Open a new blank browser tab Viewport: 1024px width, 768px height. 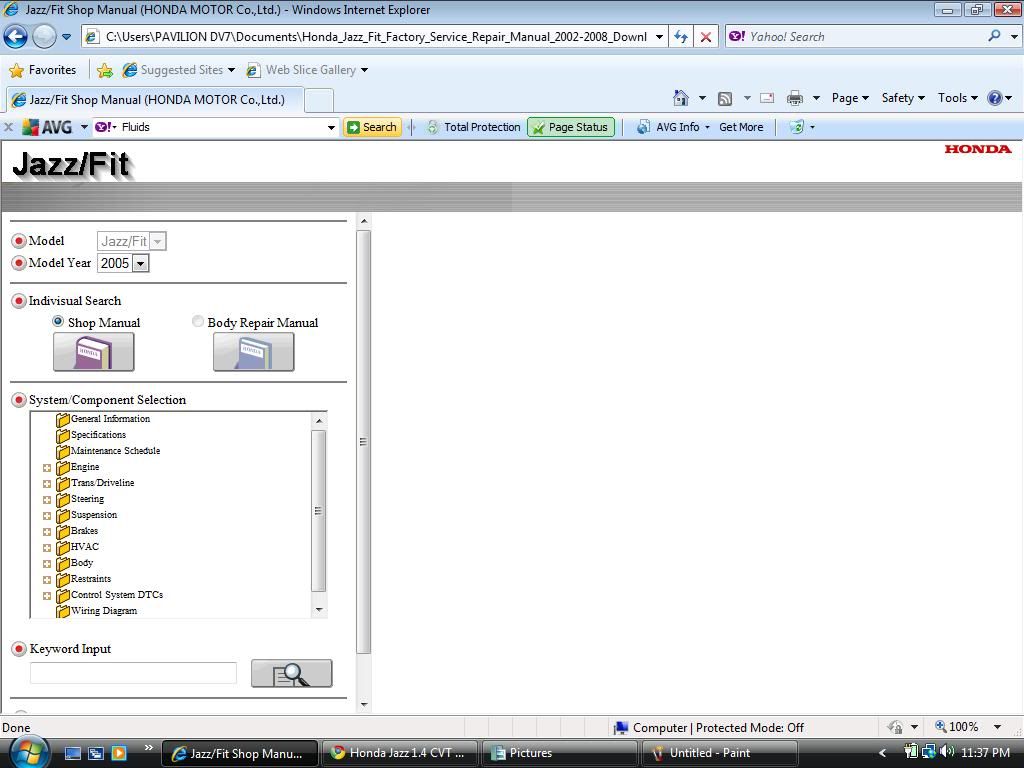pyautogui.click(x=319, y=101)
